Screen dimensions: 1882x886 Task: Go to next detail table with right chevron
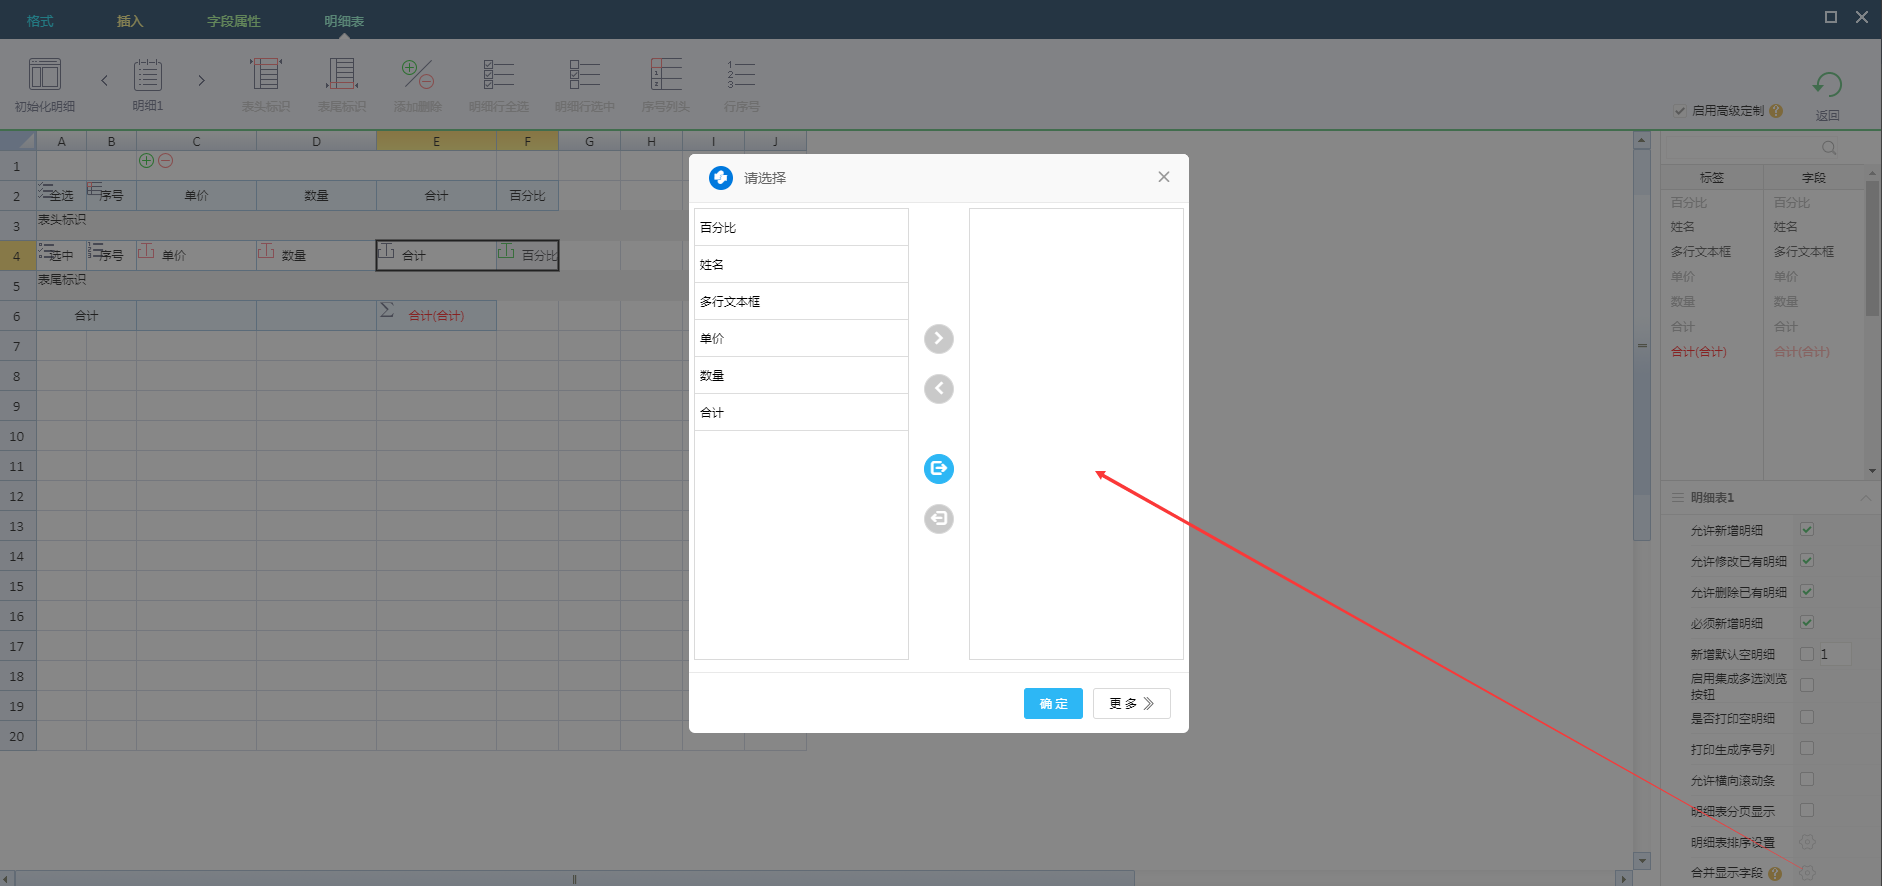tap(201, 81)
